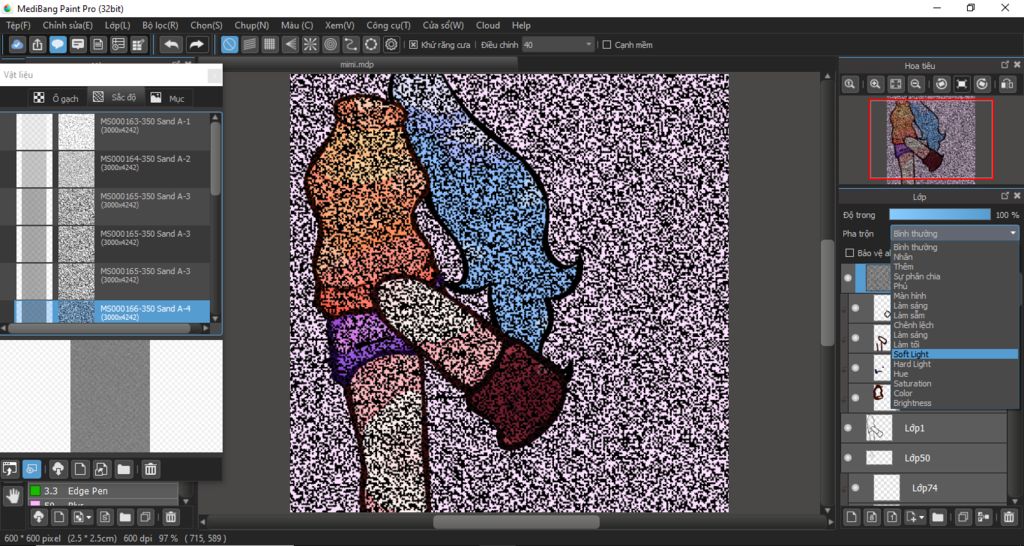Click the undo arrow button
Image resolution: width=1024 pixels, height=546 pixels.
point(172,44)
